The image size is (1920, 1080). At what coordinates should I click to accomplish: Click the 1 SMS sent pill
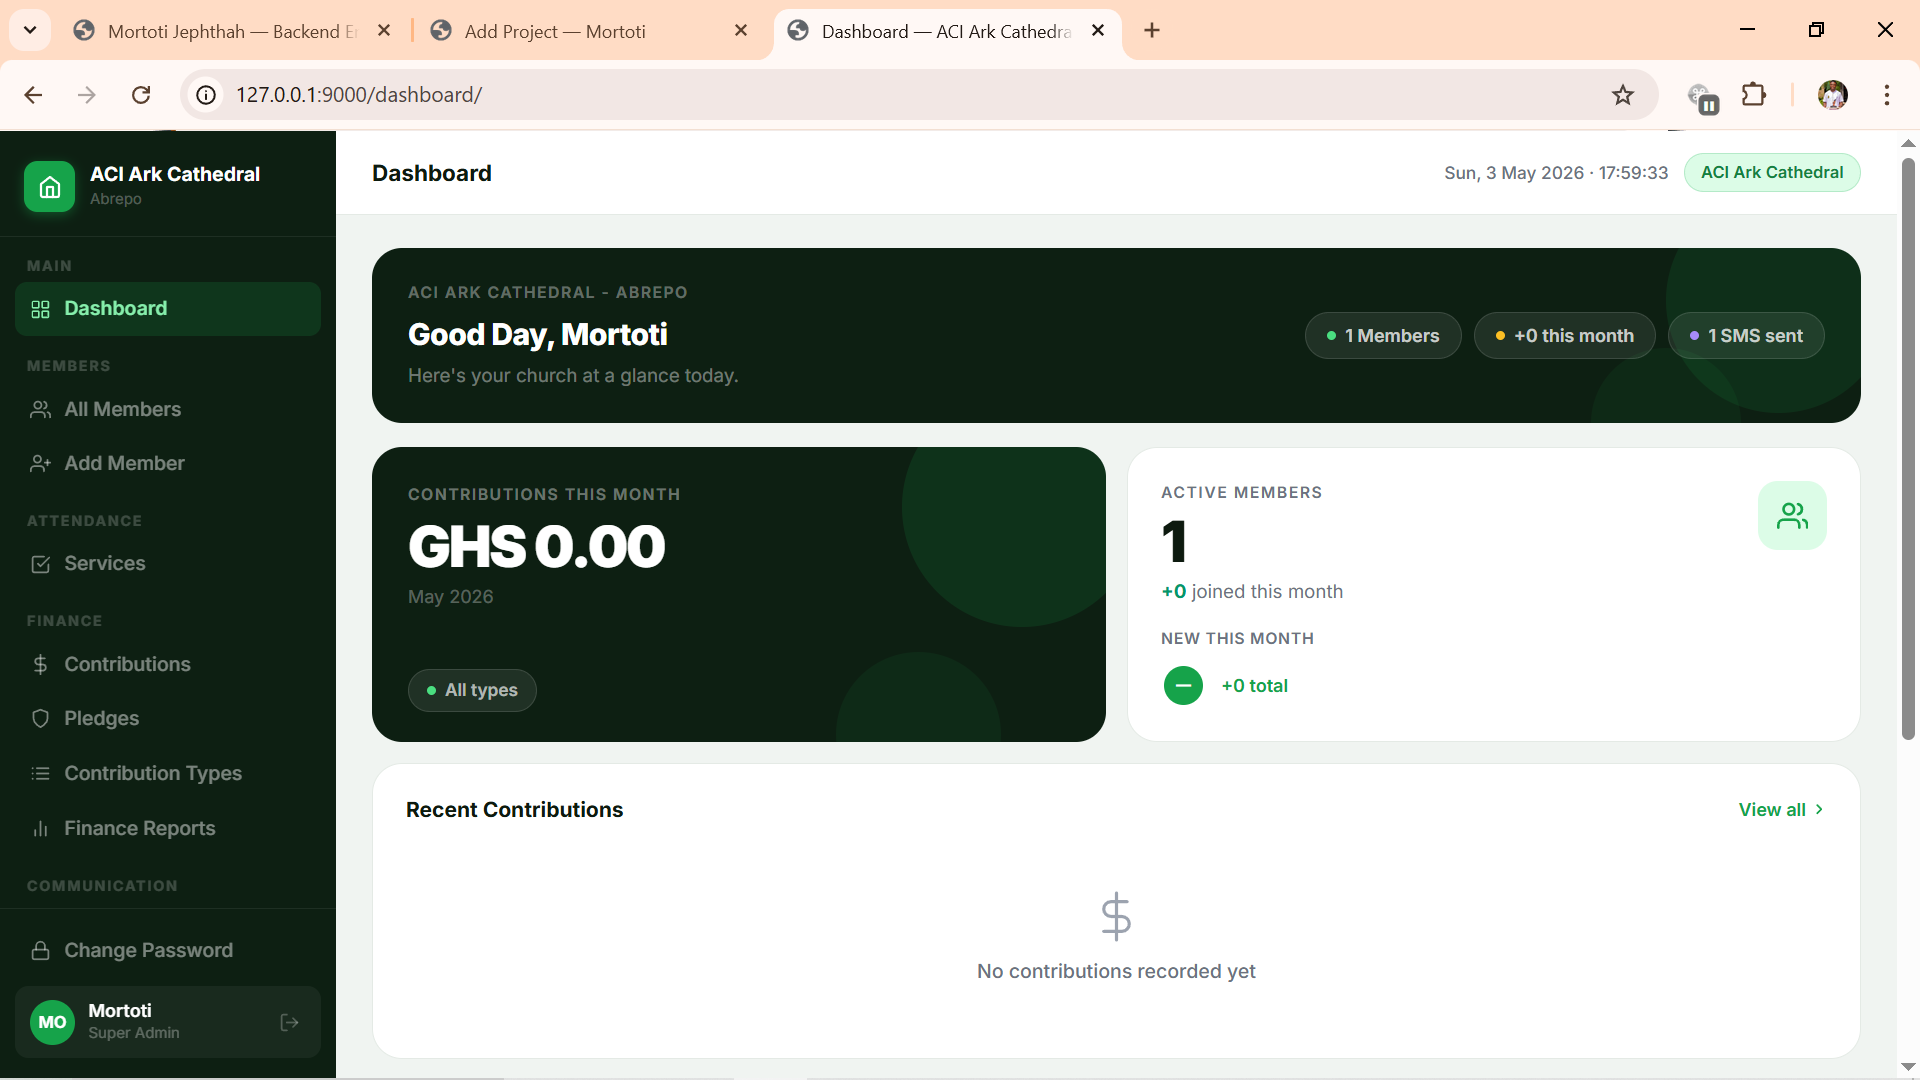1746,336
